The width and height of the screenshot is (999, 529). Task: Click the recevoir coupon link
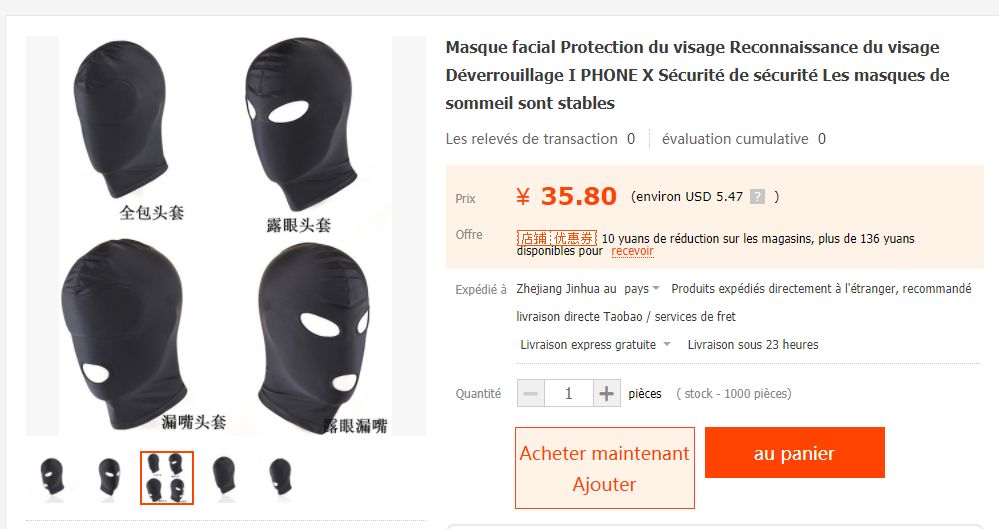pos(632,251)
